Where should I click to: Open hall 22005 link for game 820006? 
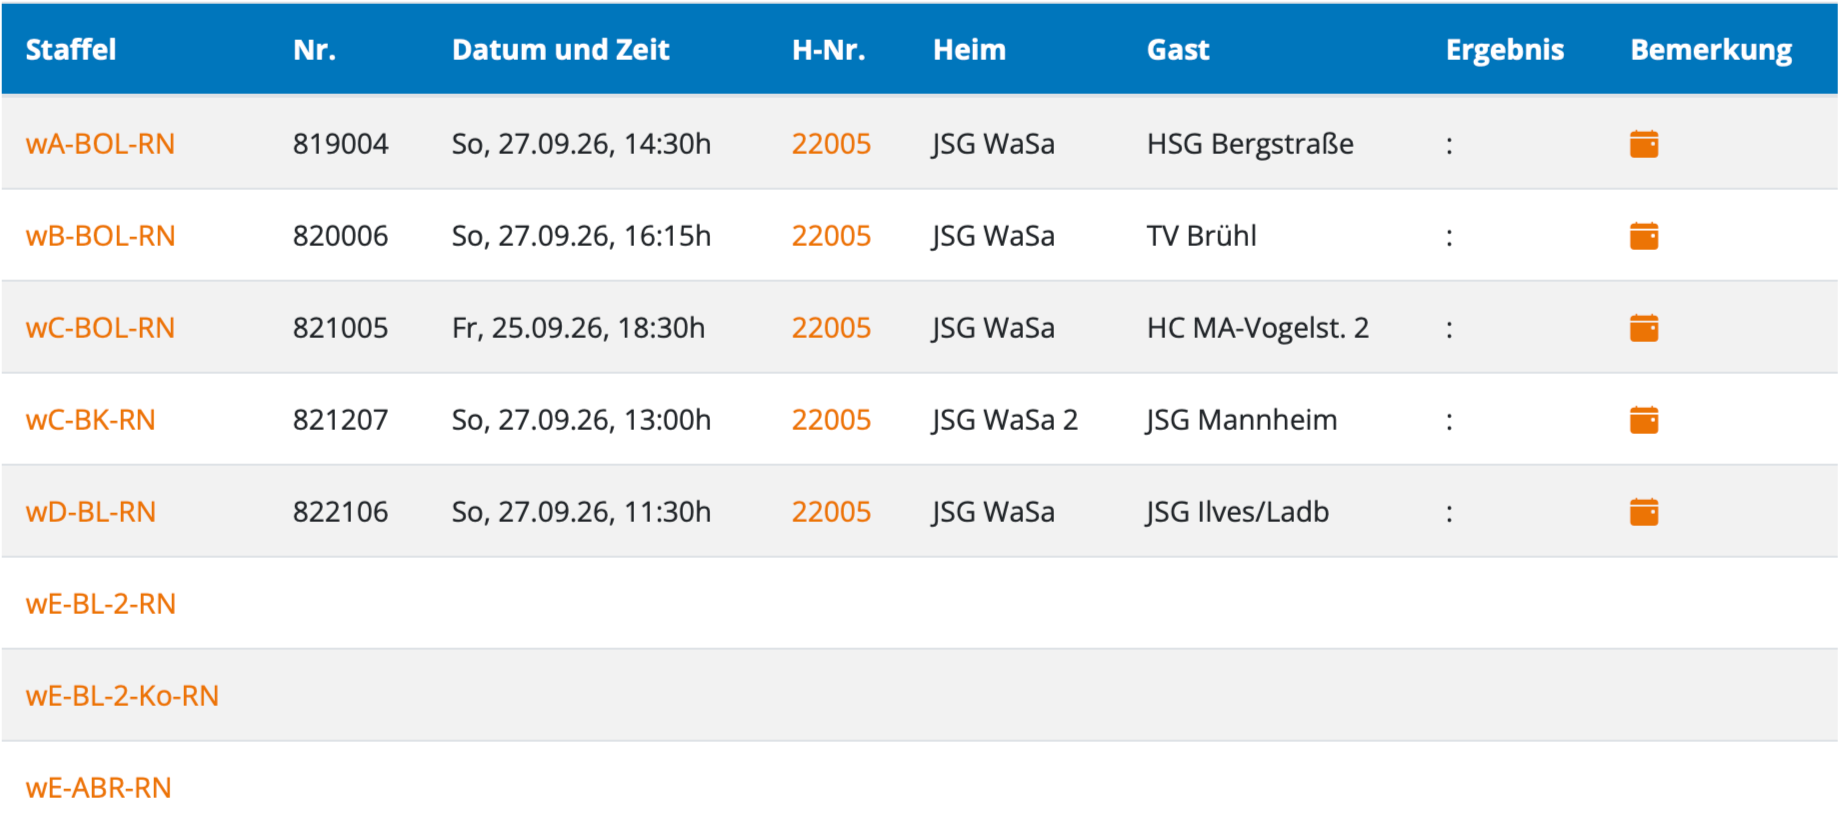pos(831,236)
